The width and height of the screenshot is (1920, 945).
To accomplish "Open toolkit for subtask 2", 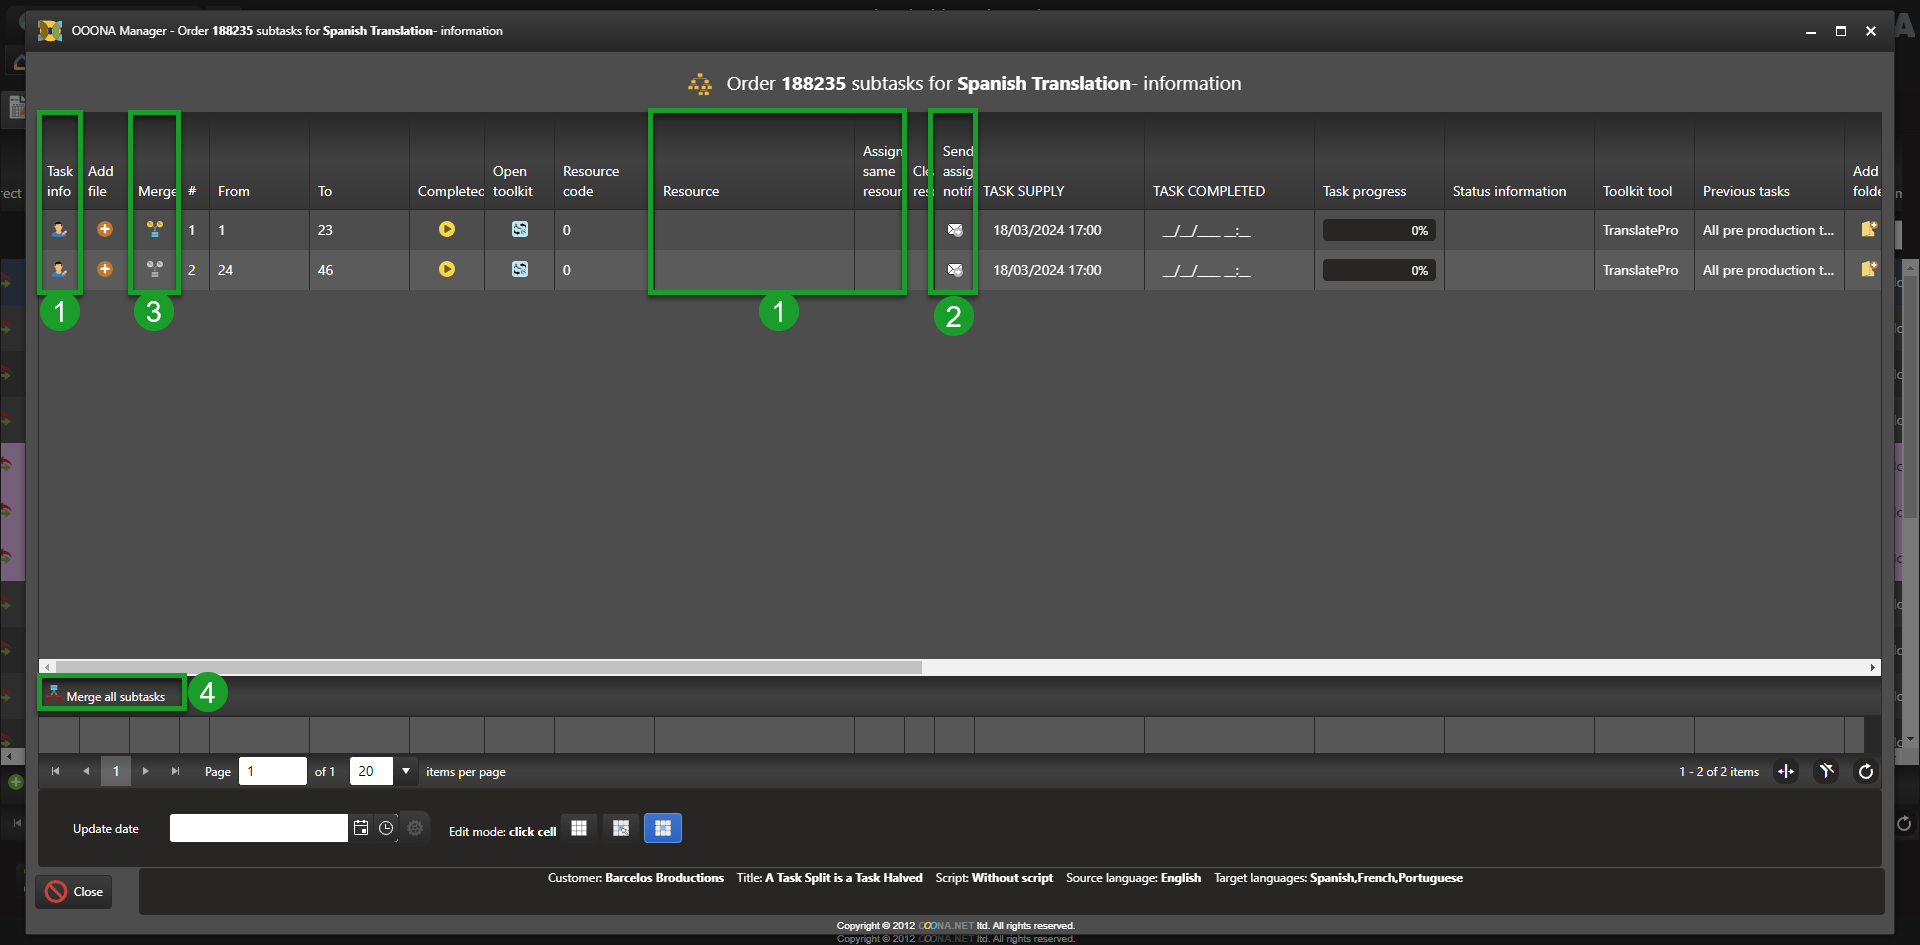I will (x=519, y=269).
